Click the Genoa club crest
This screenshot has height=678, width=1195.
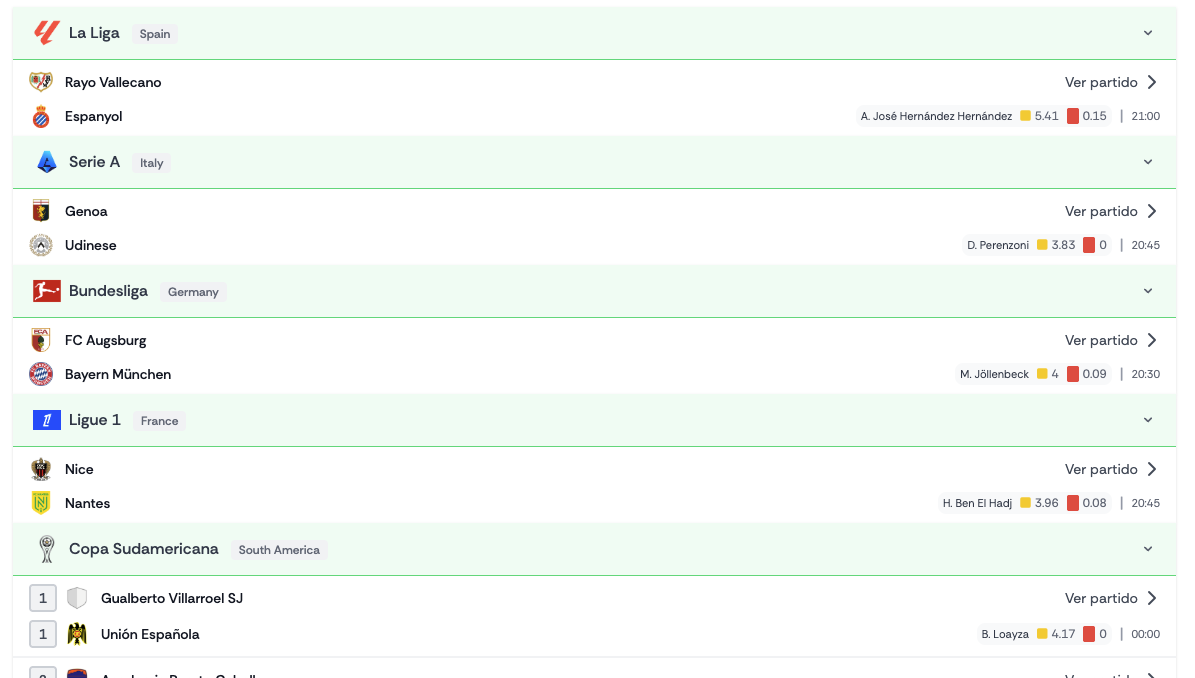pos(40,211)
